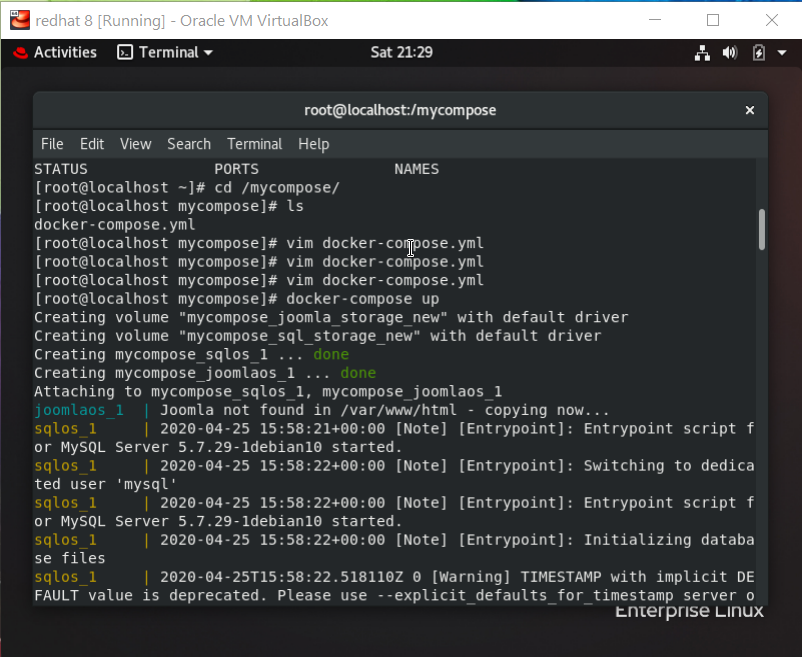802x657 pixels.
Task: Click the volume speaker icon
Action: [730, 53]
